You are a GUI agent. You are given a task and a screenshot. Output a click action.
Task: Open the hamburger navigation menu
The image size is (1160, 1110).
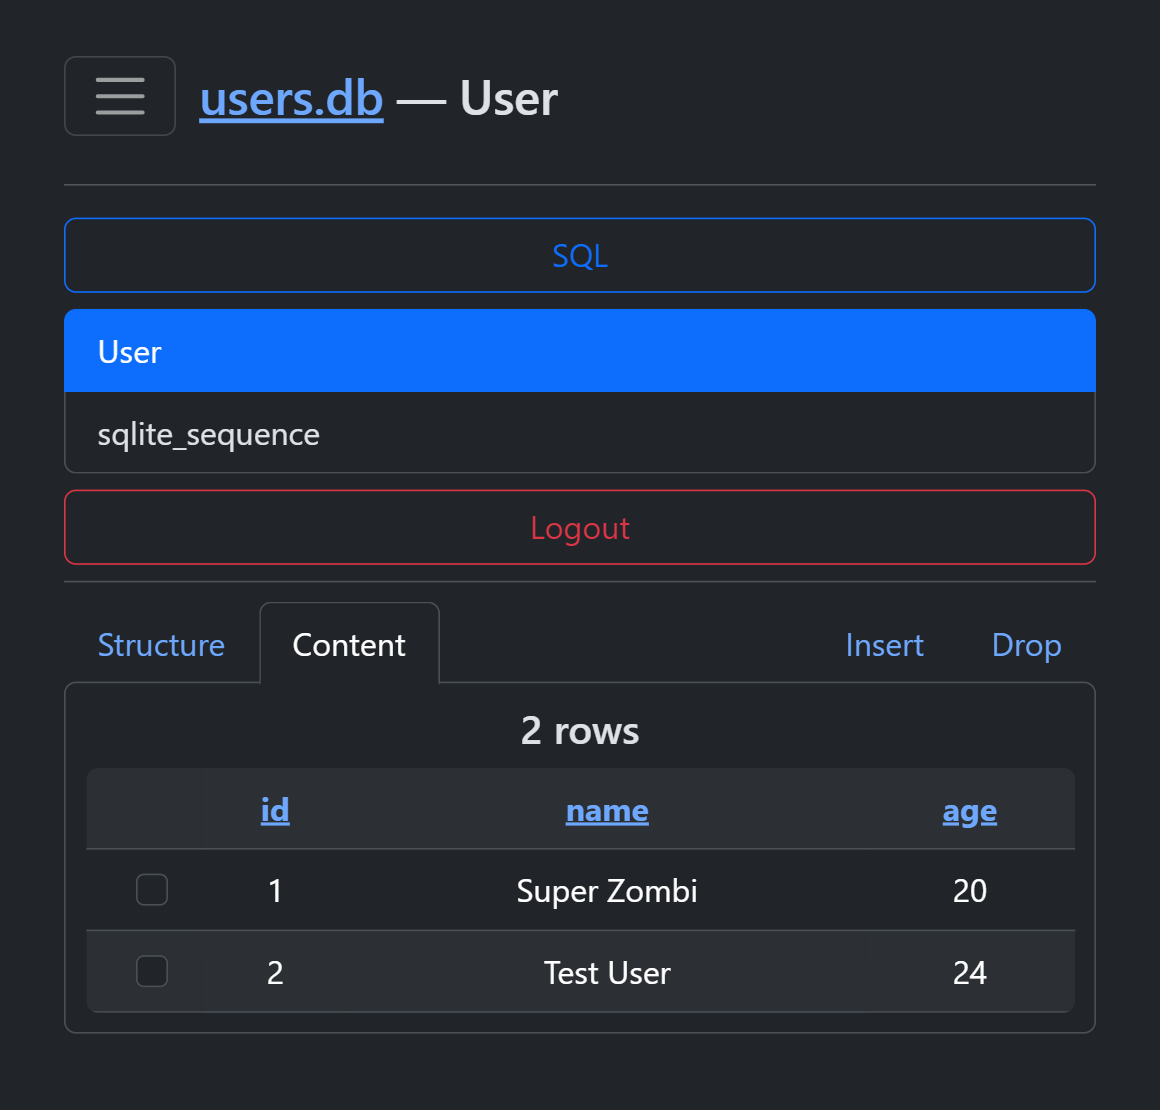click(120, 96)
